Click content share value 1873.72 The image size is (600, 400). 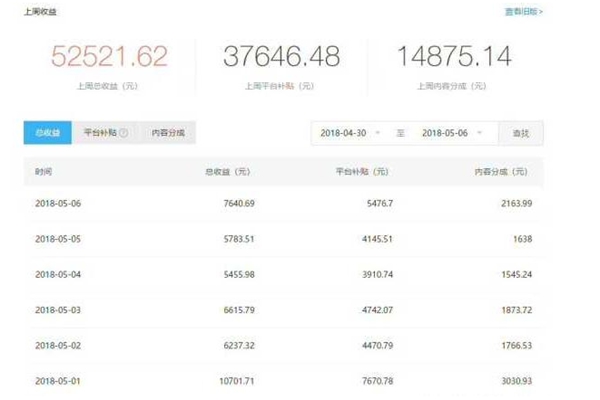pyautogui.click(x=517, y=310)
